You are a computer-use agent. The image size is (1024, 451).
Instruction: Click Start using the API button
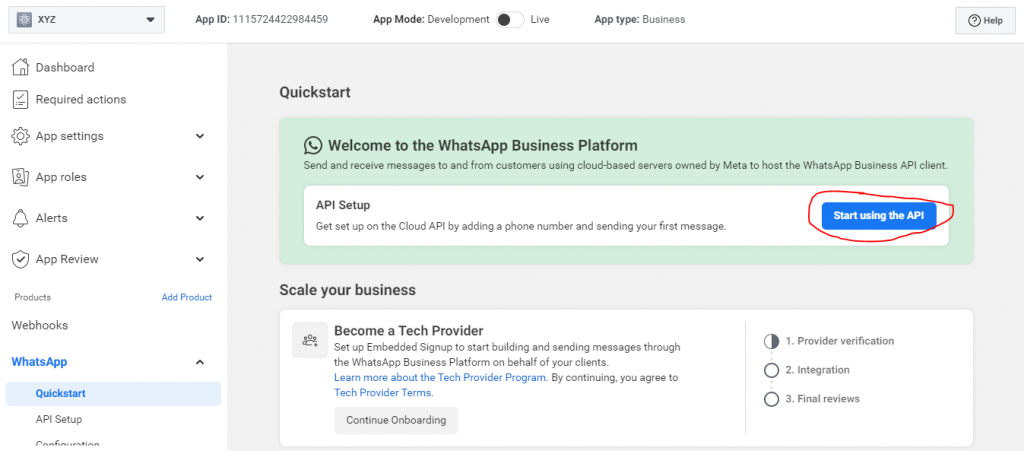tap(878, 215)
